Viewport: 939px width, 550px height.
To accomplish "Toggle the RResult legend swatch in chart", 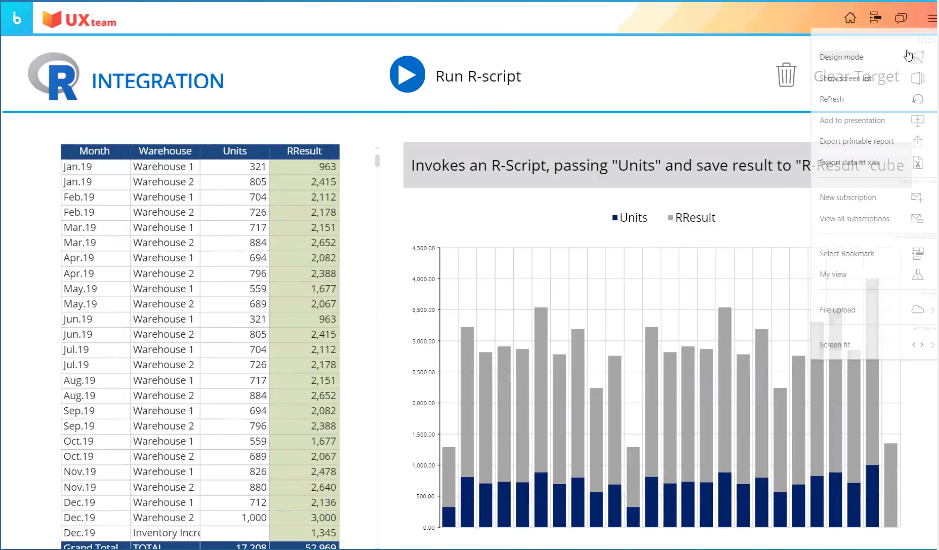I will click(x=670, y=217).
